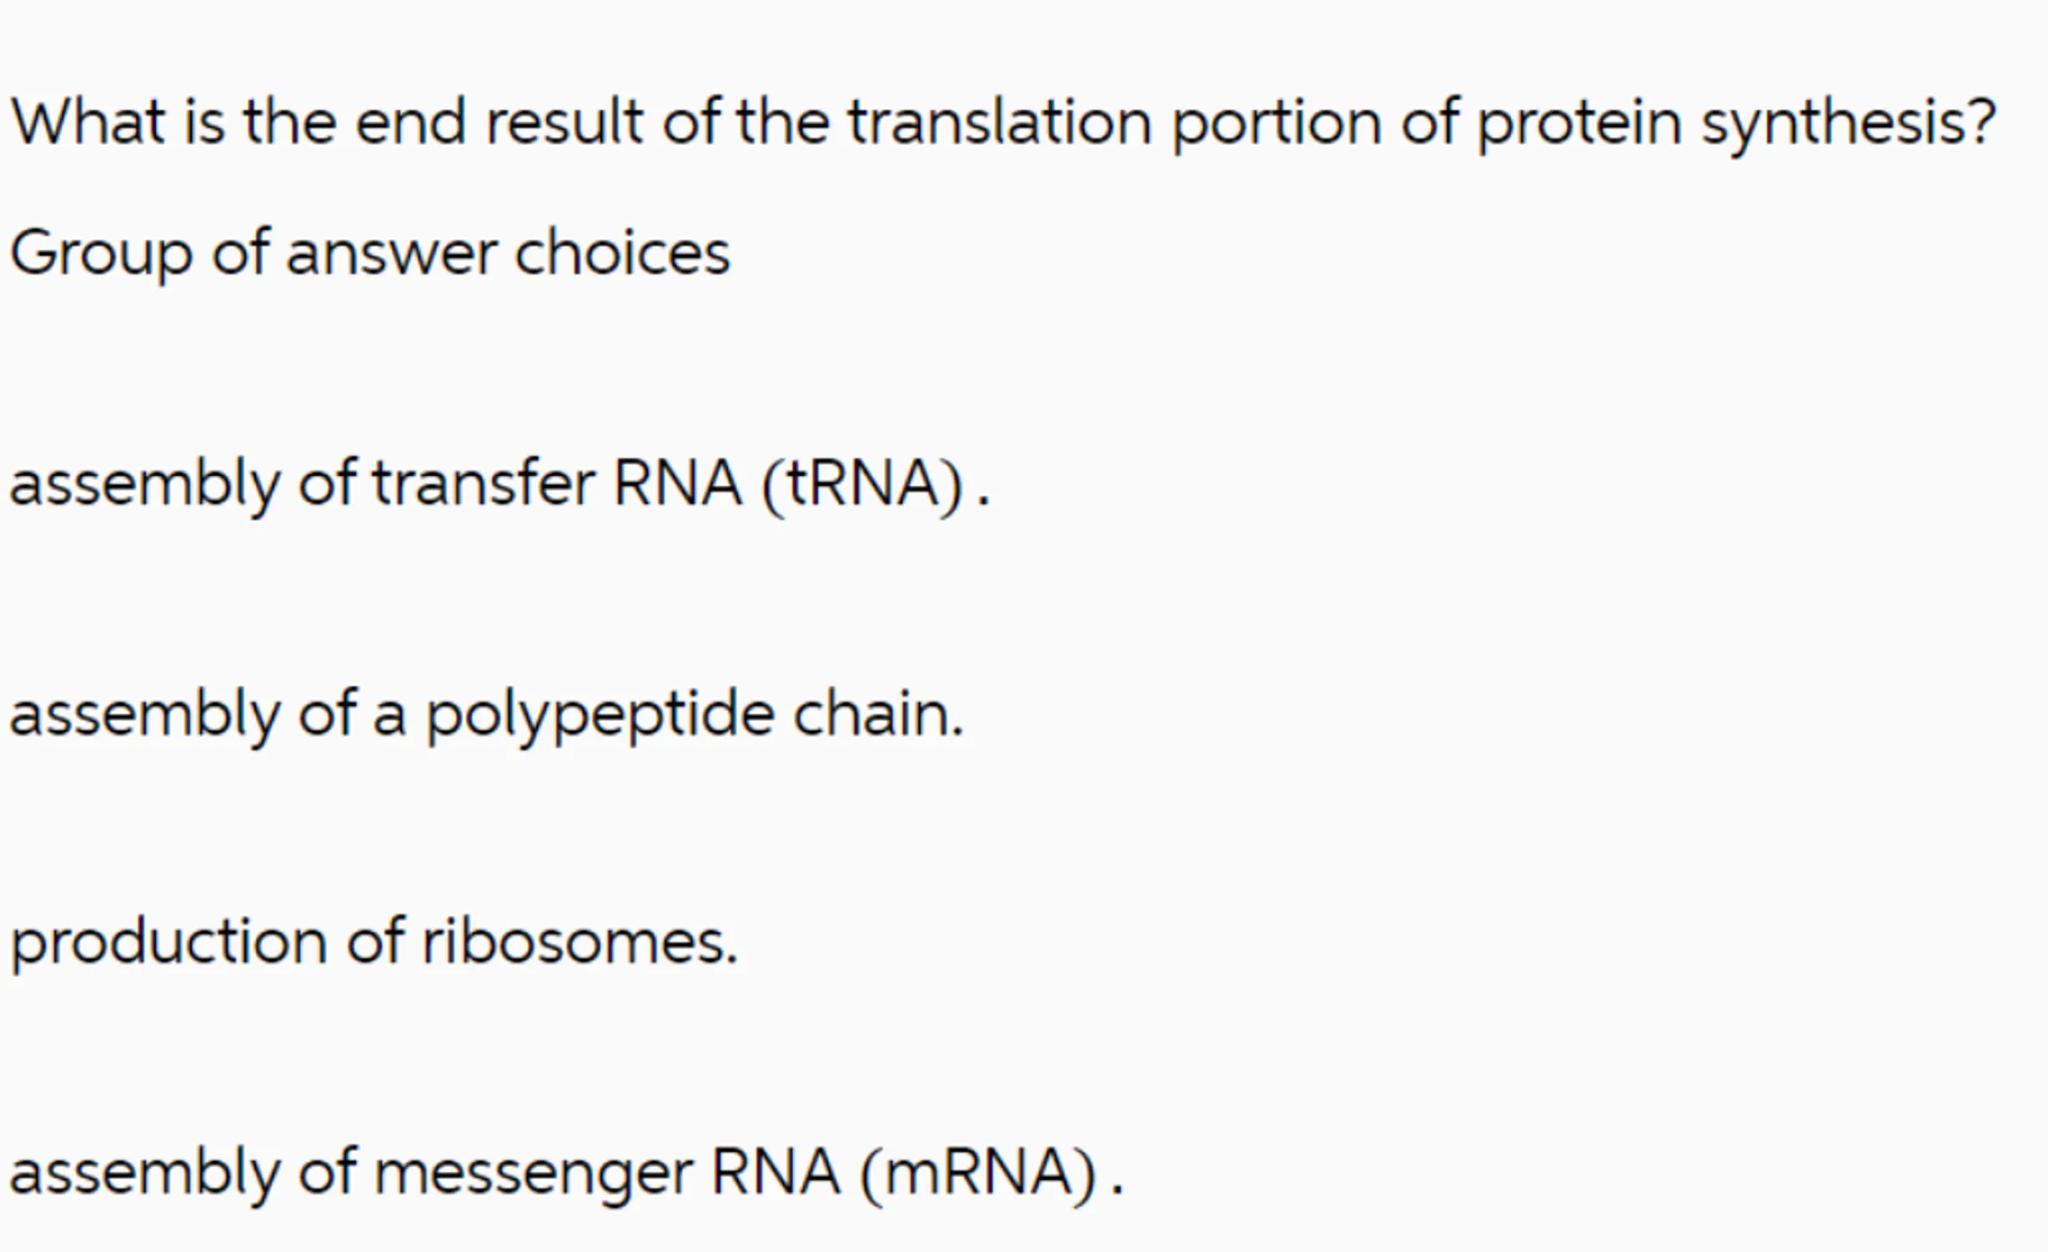
Task: Click the word "messenger" in last answer
Action: (532, 1172)
